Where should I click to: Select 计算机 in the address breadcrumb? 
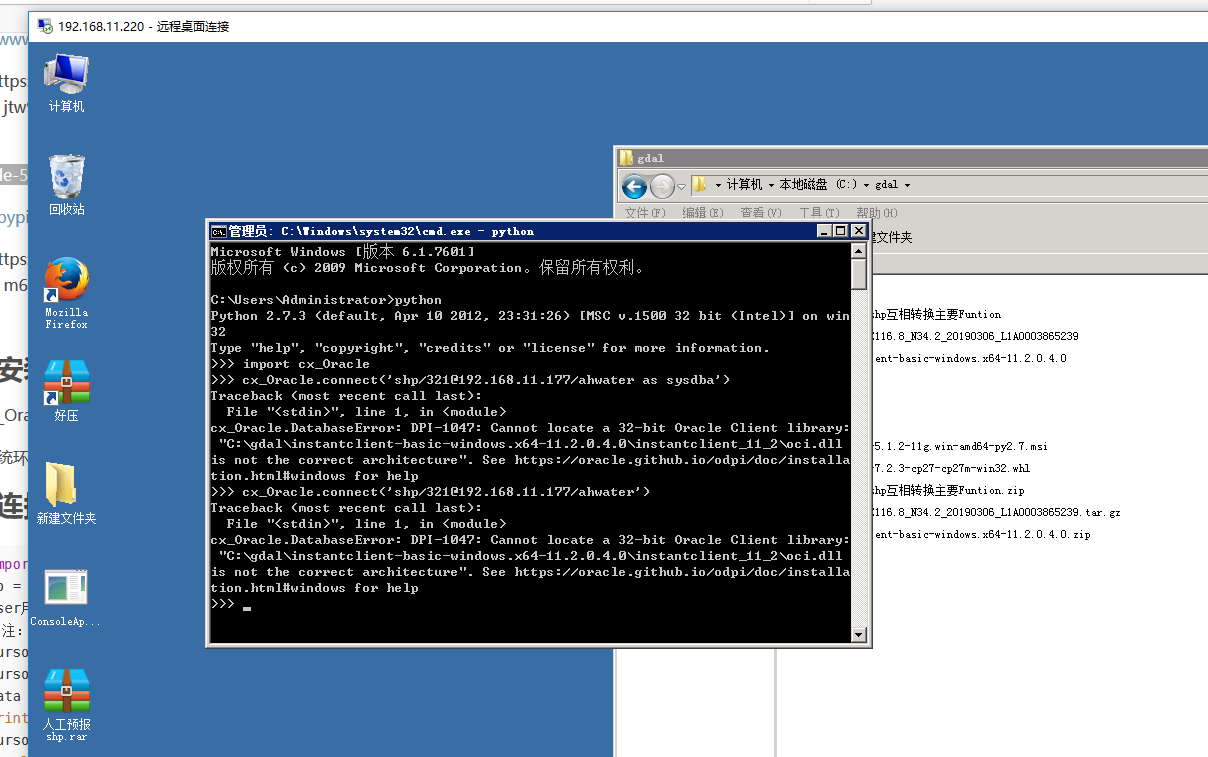745,185
